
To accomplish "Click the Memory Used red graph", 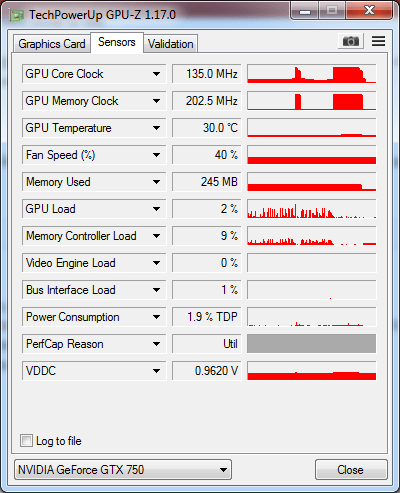I will point(312,182).
